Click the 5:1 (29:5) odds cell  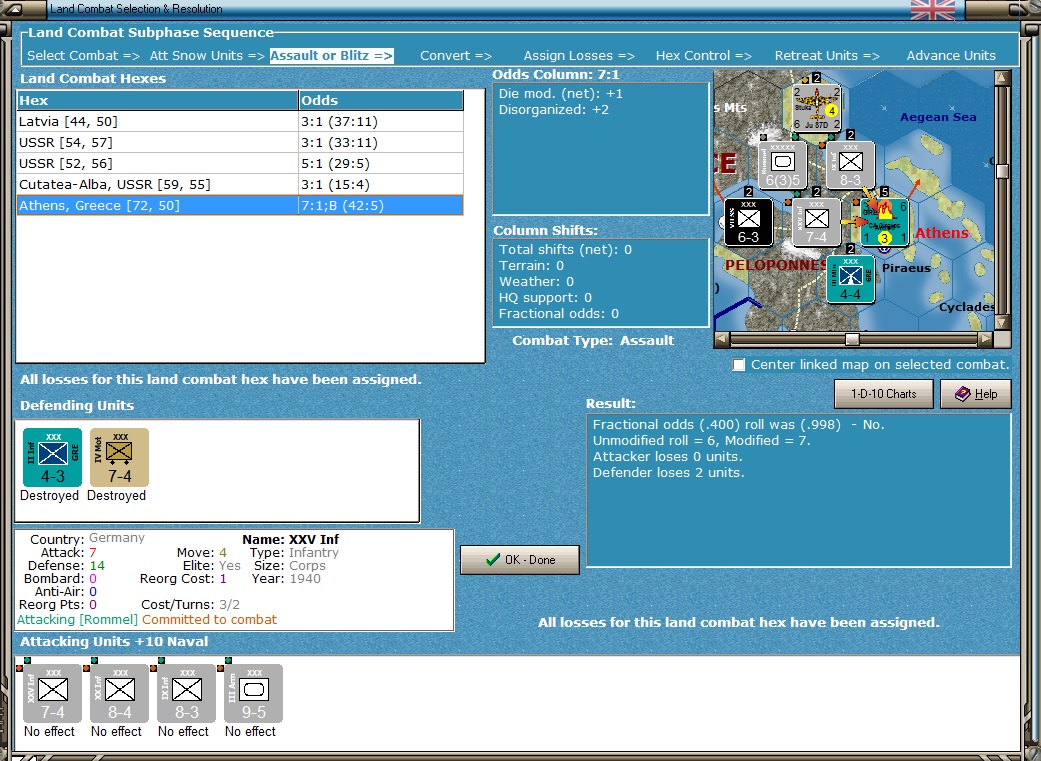click(381, 163)
